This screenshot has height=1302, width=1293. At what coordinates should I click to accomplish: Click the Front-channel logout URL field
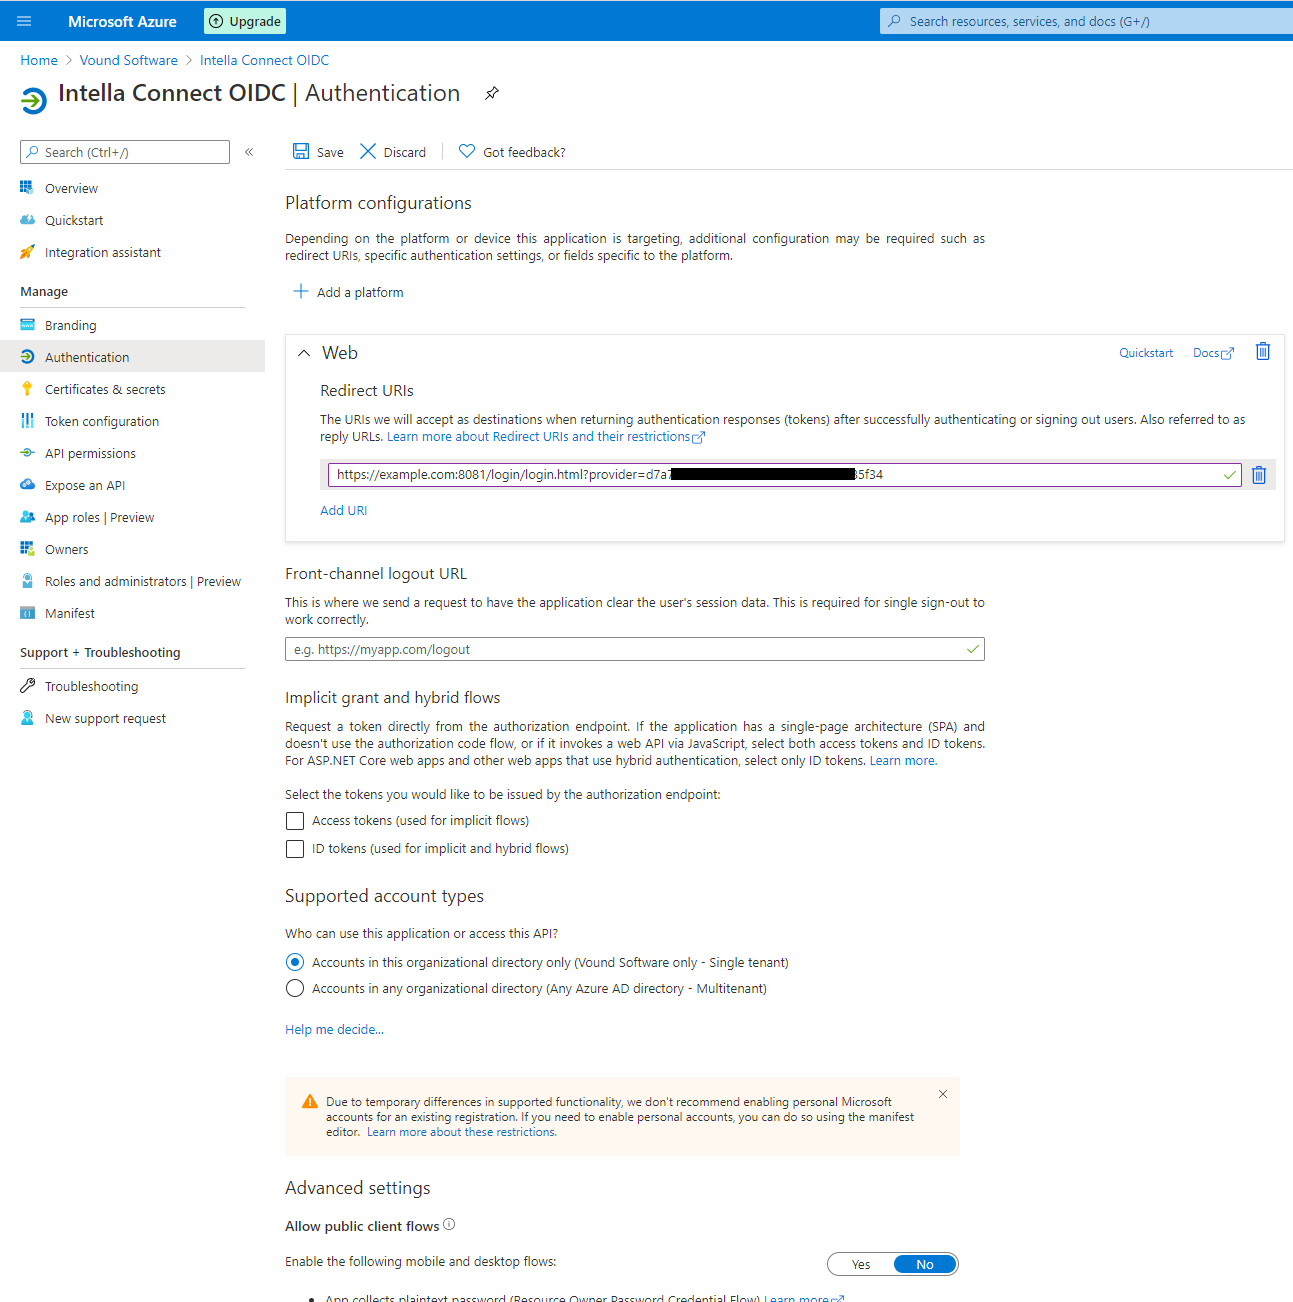(634, 648)
